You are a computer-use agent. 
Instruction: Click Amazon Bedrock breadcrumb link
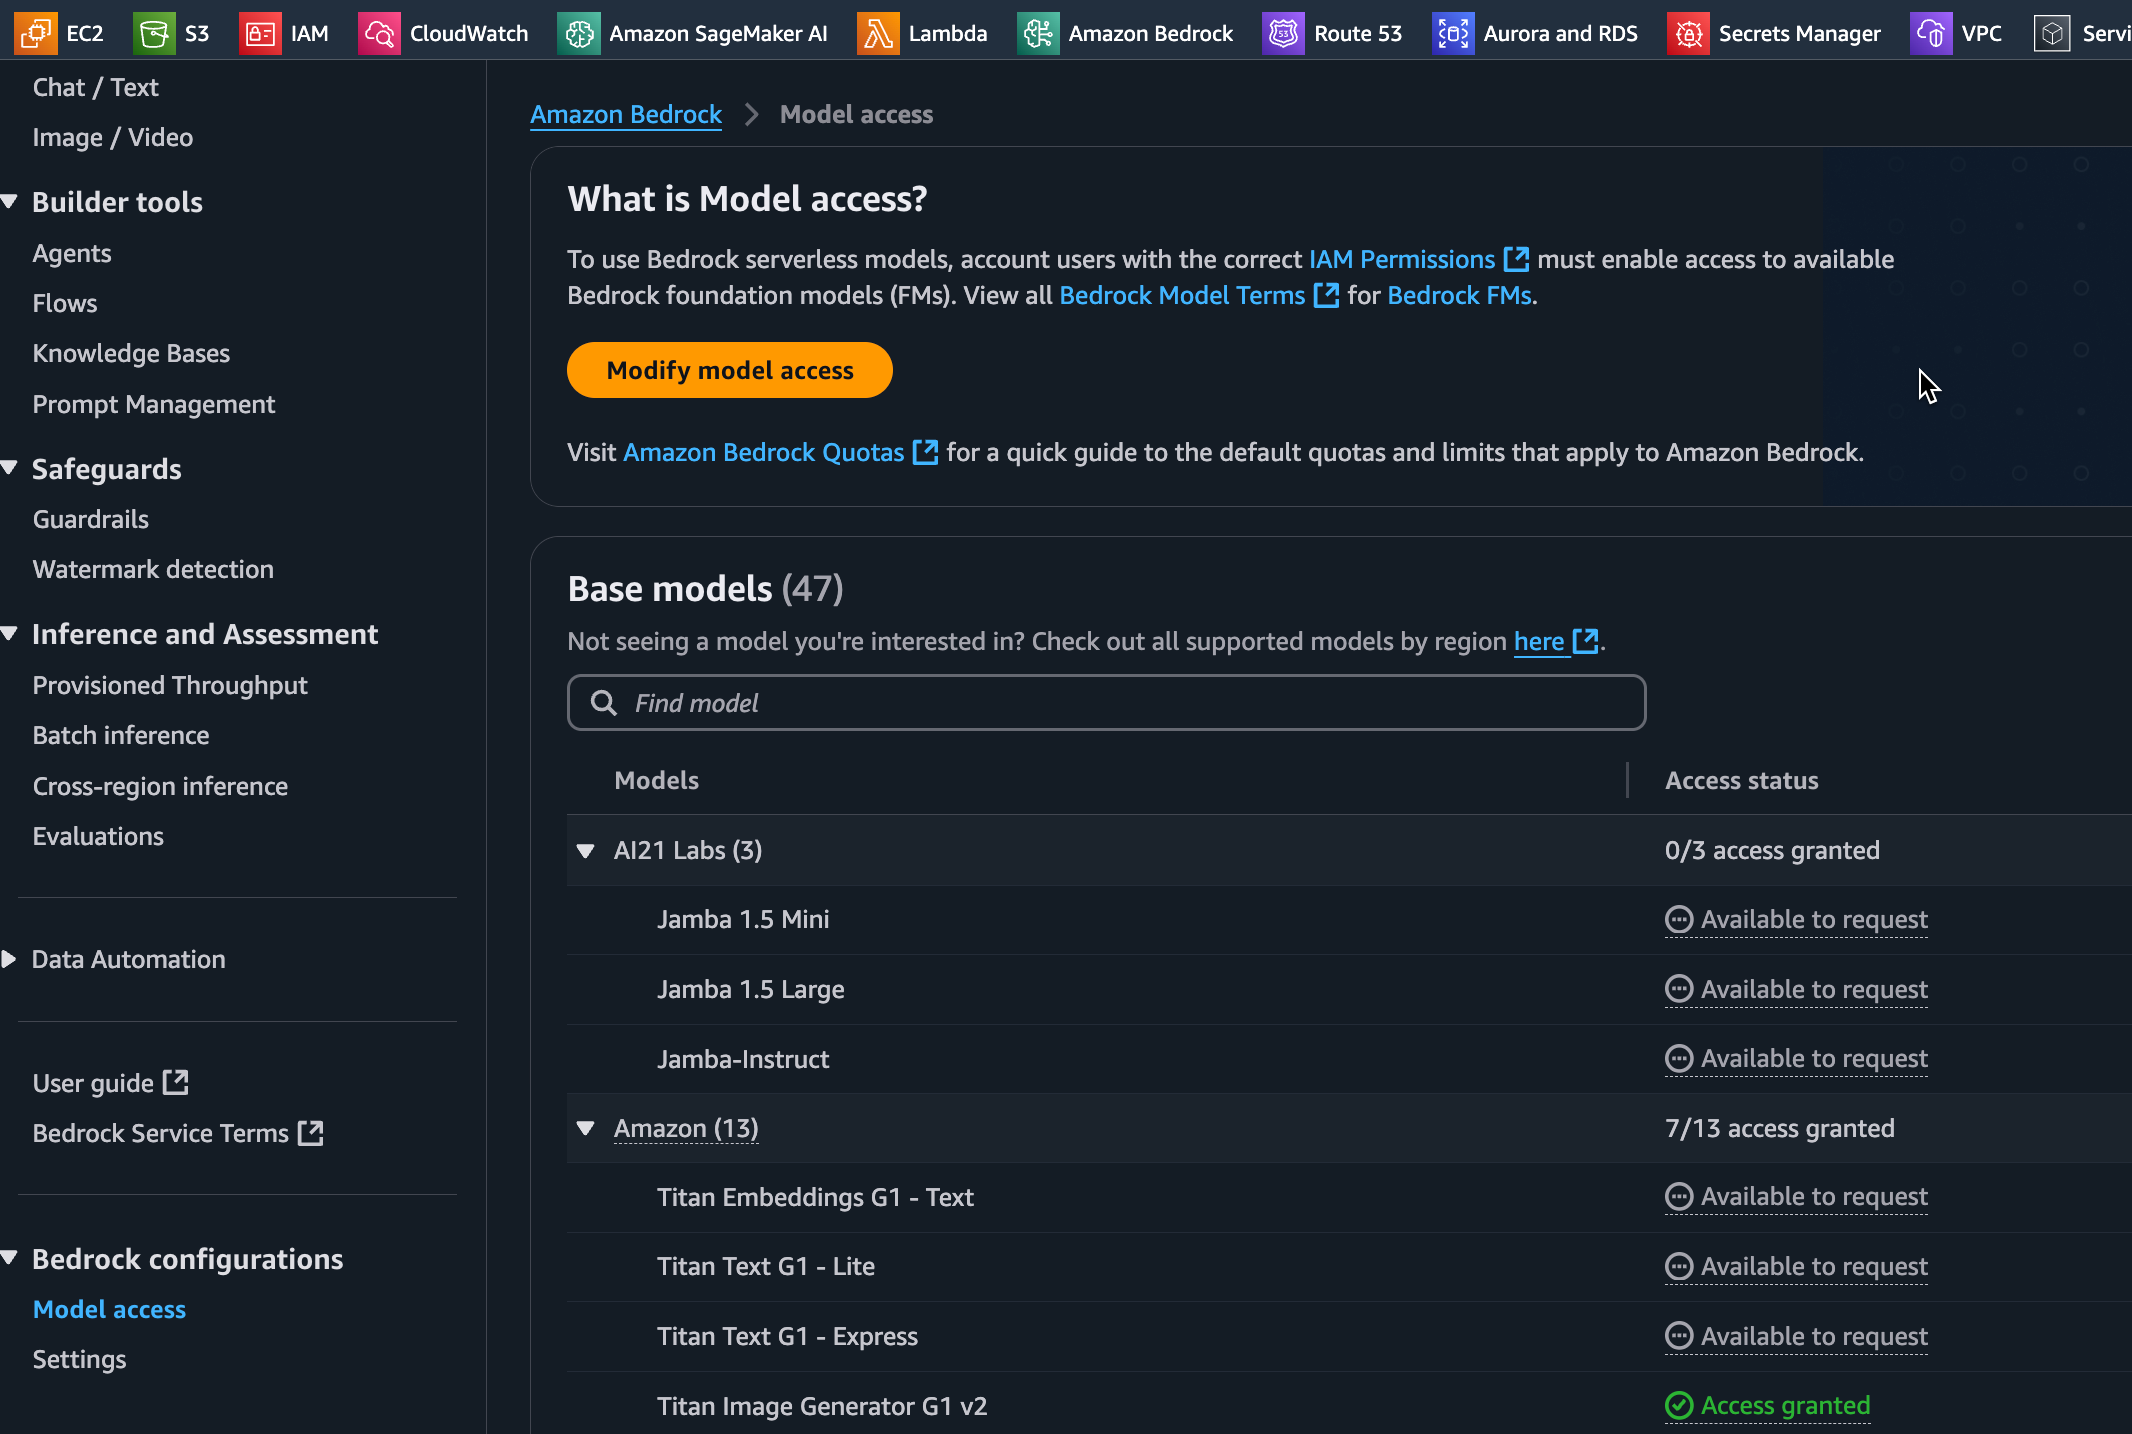click(x=625, y=114)
